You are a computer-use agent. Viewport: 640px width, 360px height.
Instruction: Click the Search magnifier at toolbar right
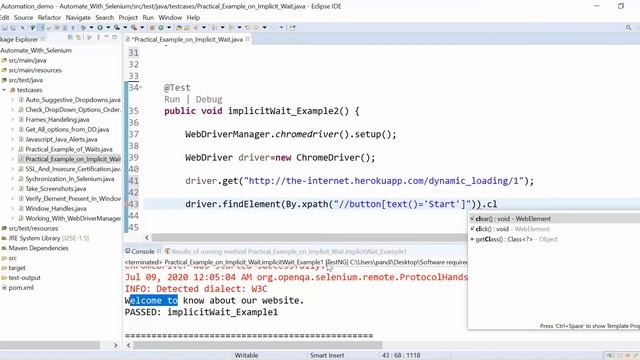point(629,28)
